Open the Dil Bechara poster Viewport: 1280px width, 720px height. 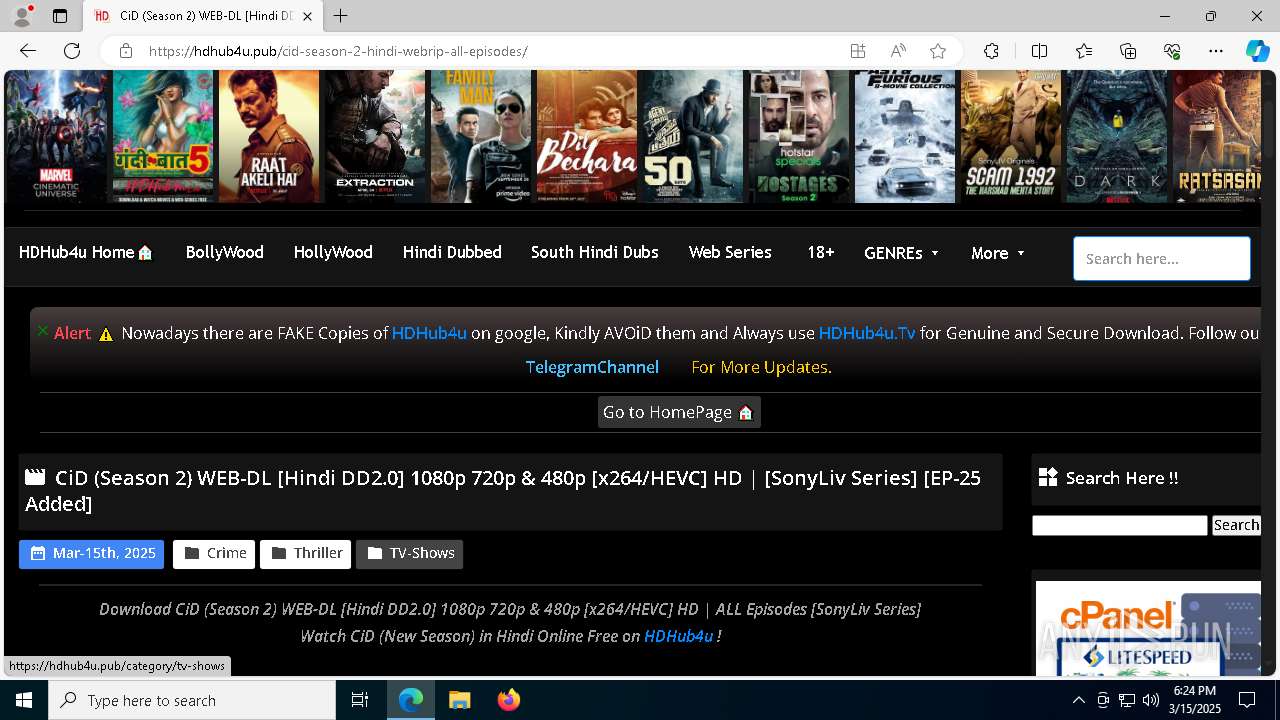pyautogui.click(x=587, y=137)
